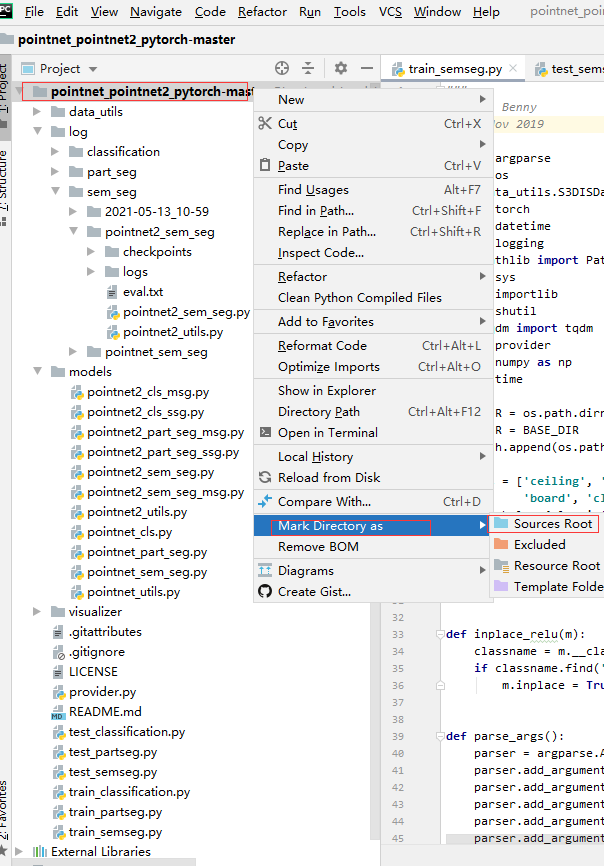Viewport: 604px width, 866px height.
Task: Select the LICENSE file
Action: (x=93, y=672)
